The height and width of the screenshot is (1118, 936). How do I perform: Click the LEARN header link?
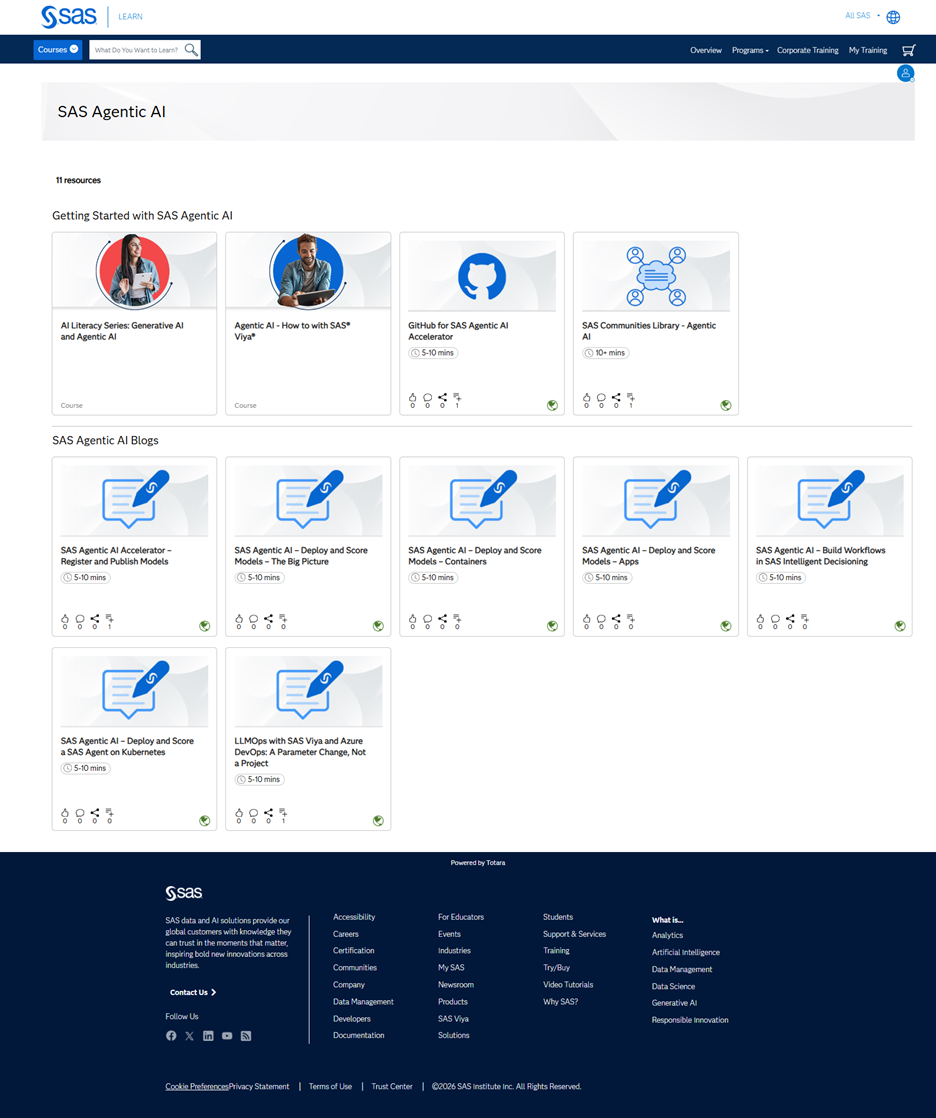pyautogui.click(x=130, y=16)
